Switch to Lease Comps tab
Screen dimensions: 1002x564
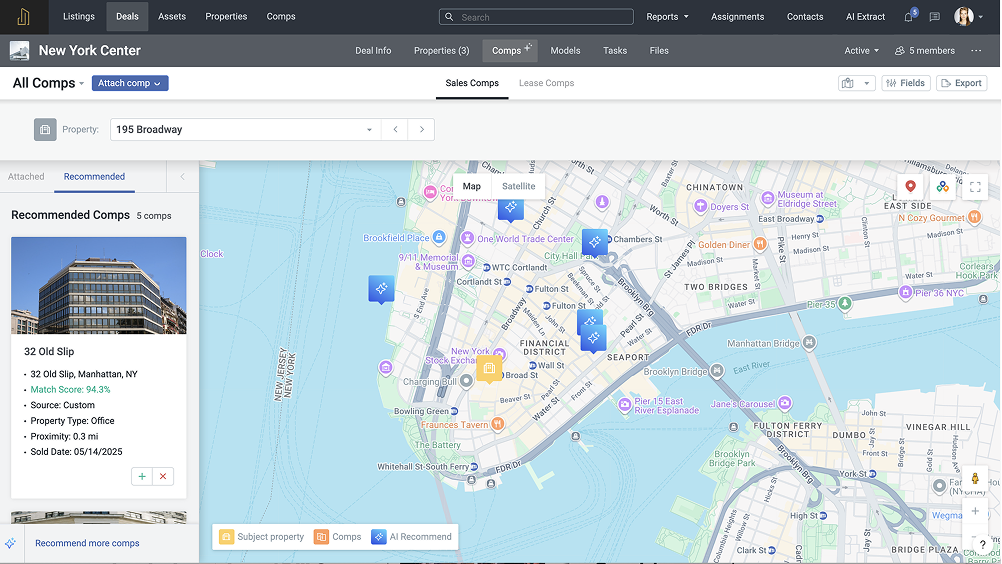546,83
